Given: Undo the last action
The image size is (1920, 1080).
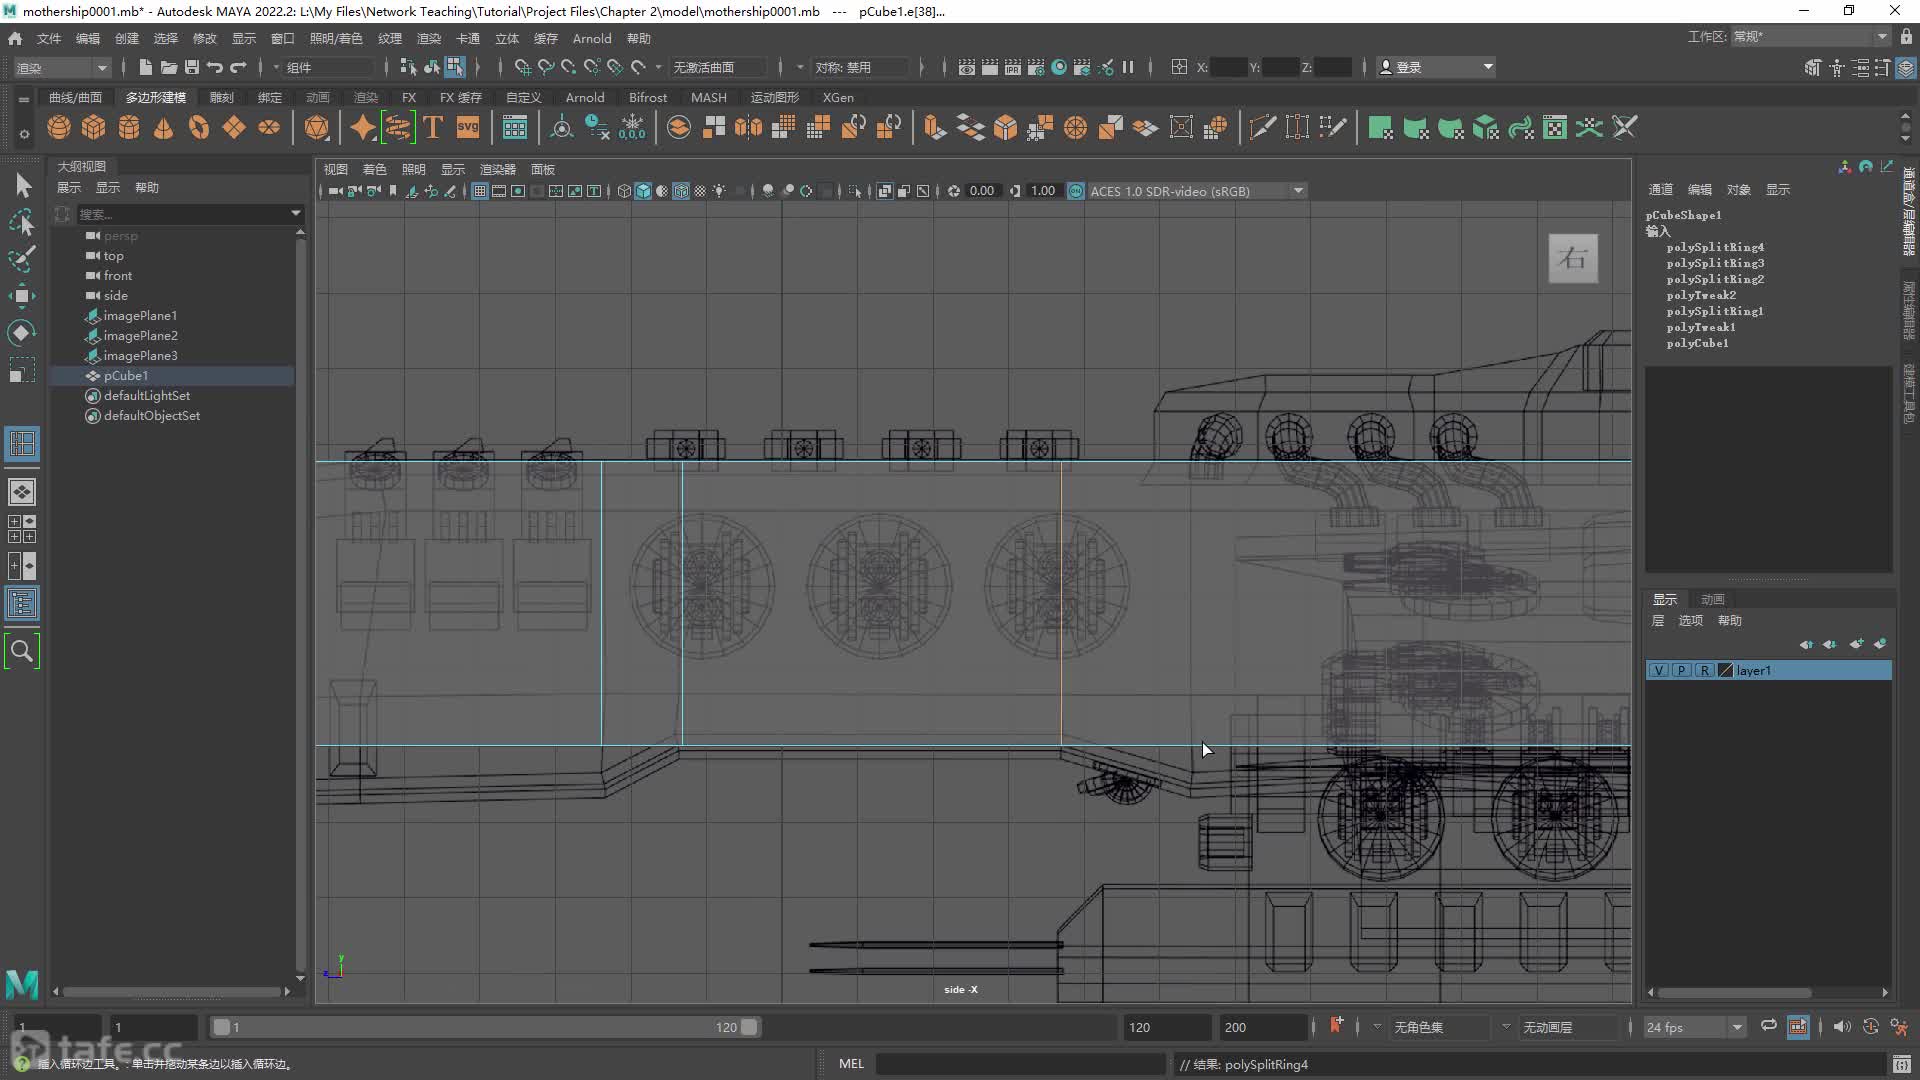Looking at the screenshot, I should (x=215, y=67).
